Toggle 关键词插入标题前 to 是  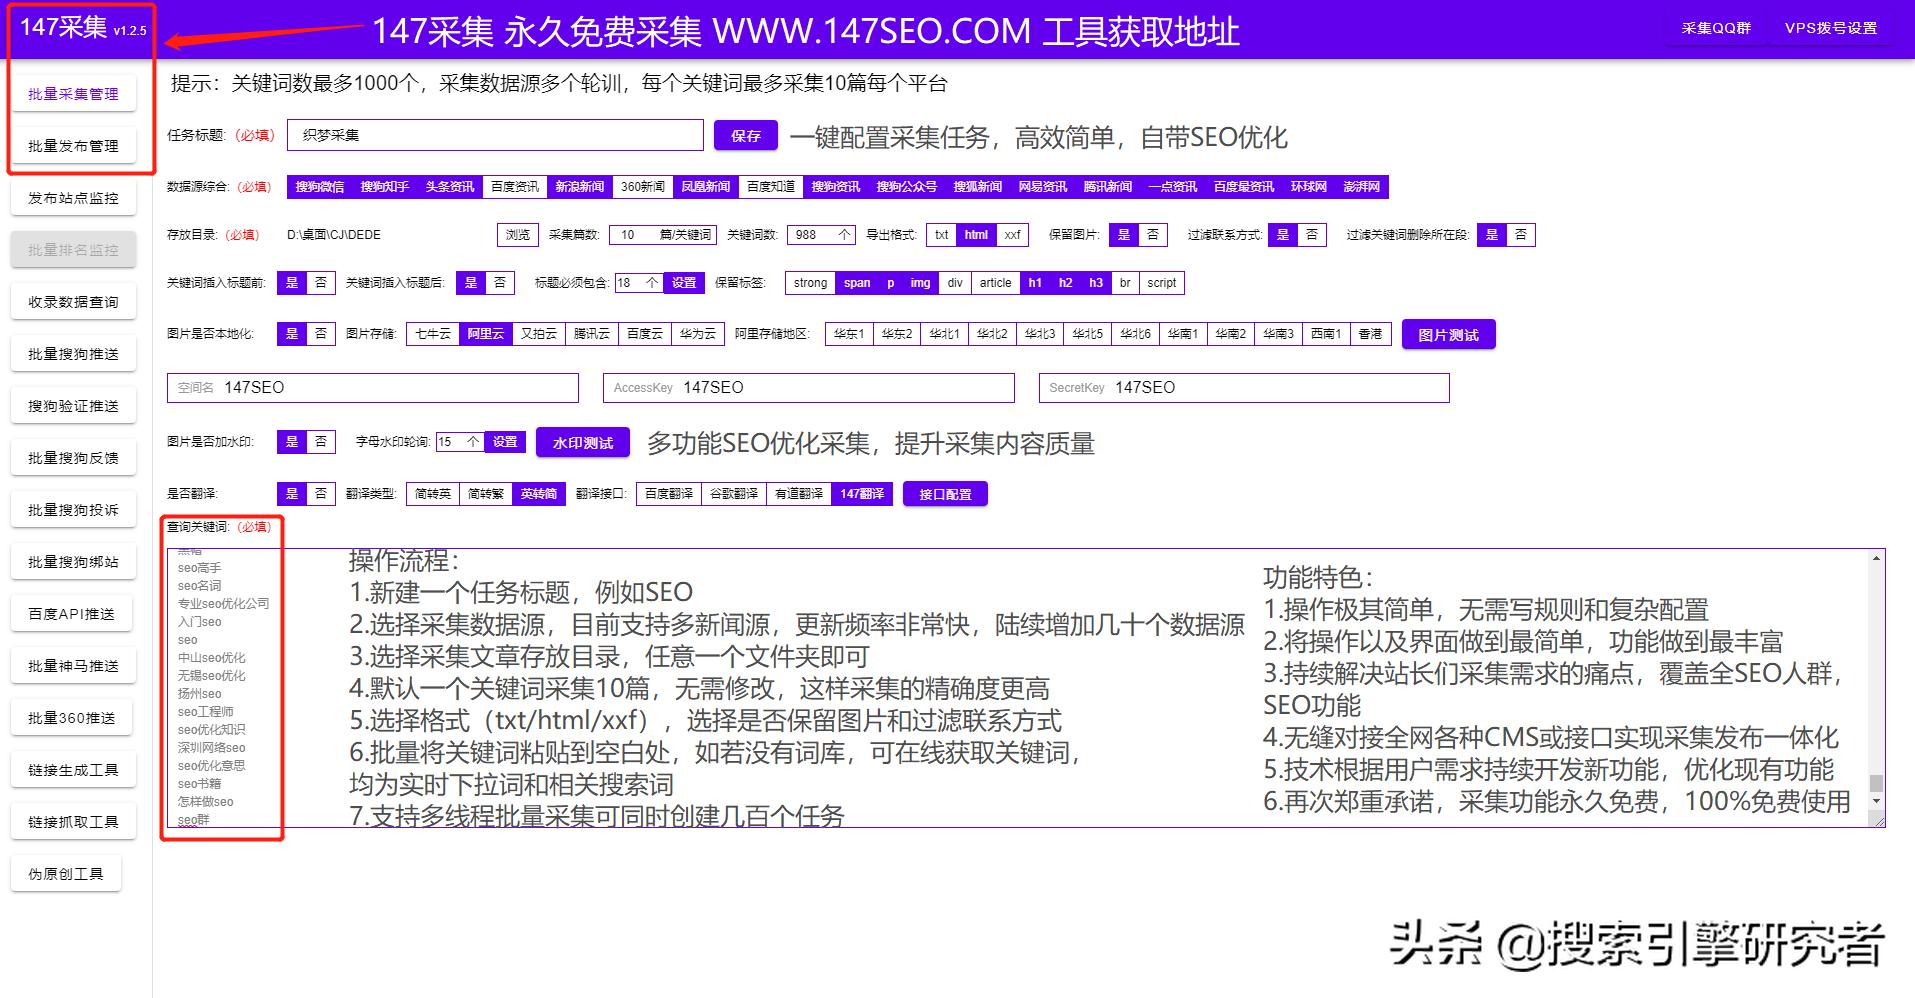click(291, 283)
